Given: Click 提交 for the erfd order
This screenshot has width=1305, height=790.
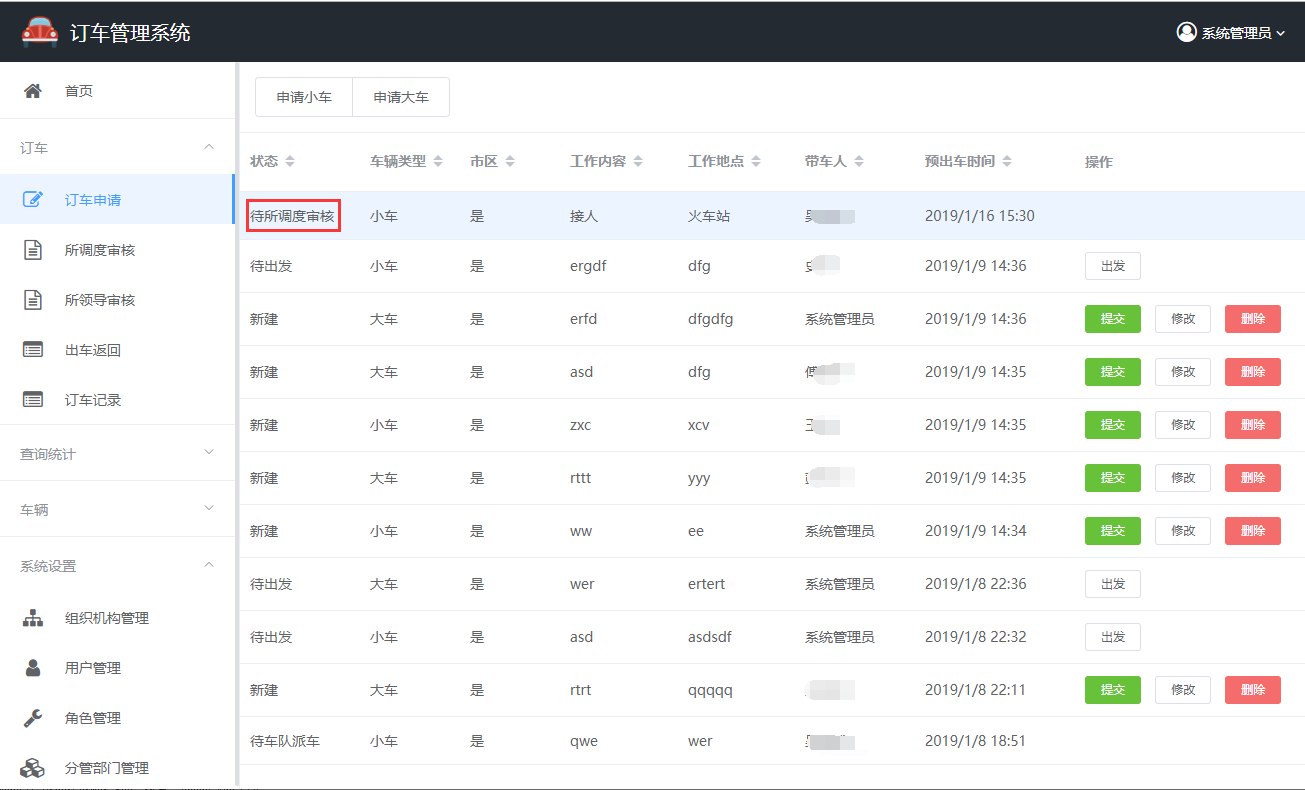Looking at the screenshot, I should coord(1112,319).
